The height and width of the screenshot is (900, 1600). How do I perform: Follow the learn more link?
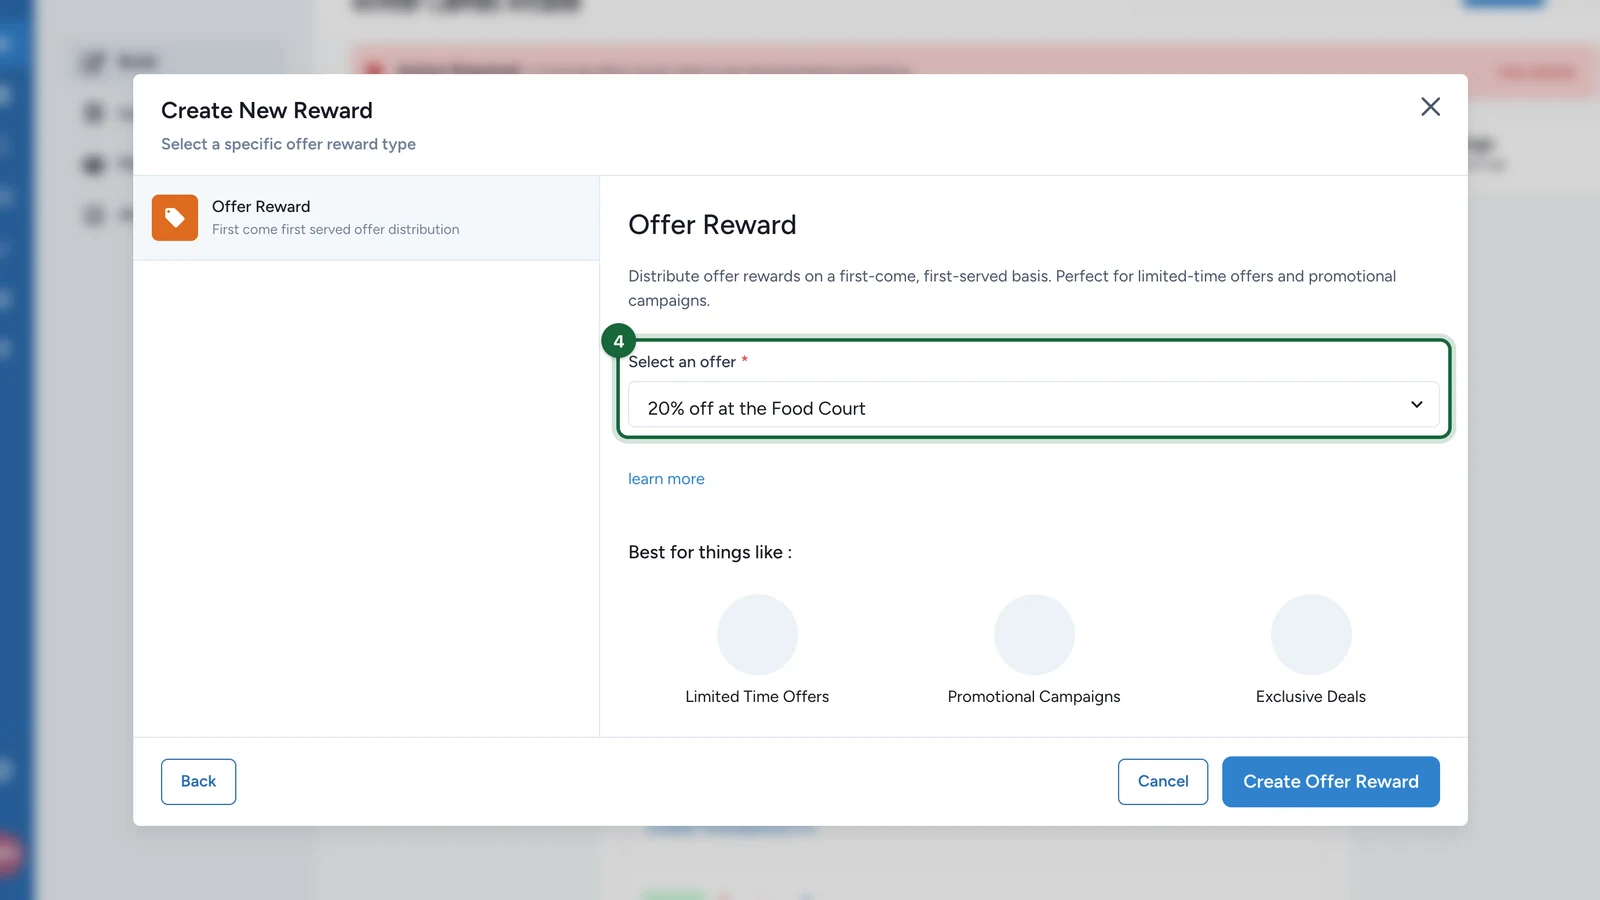tap(666, 479)
